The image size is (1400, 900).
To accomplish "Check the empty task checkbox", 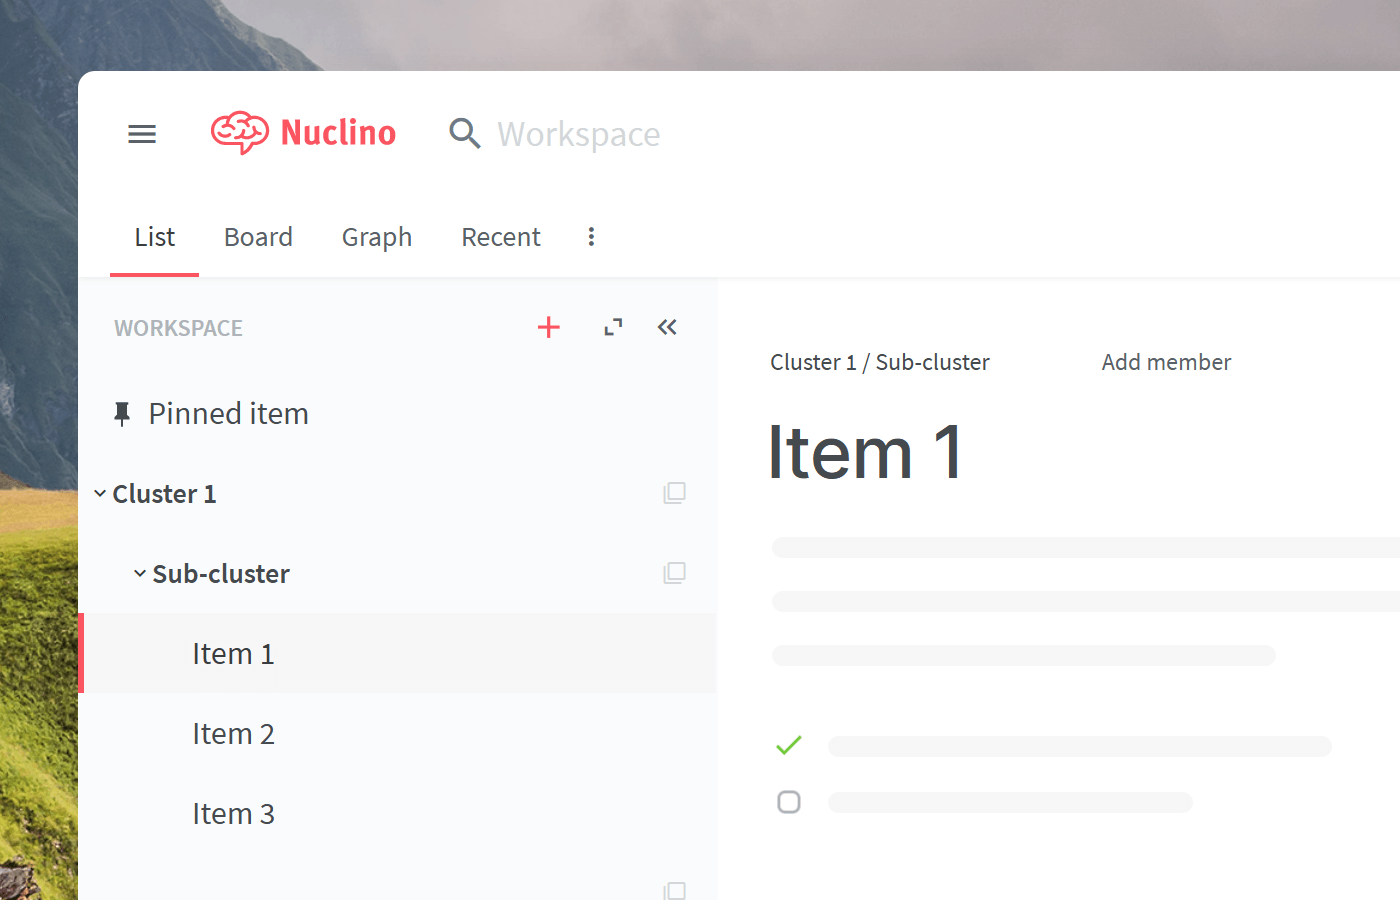I will [x=789, y=802].
